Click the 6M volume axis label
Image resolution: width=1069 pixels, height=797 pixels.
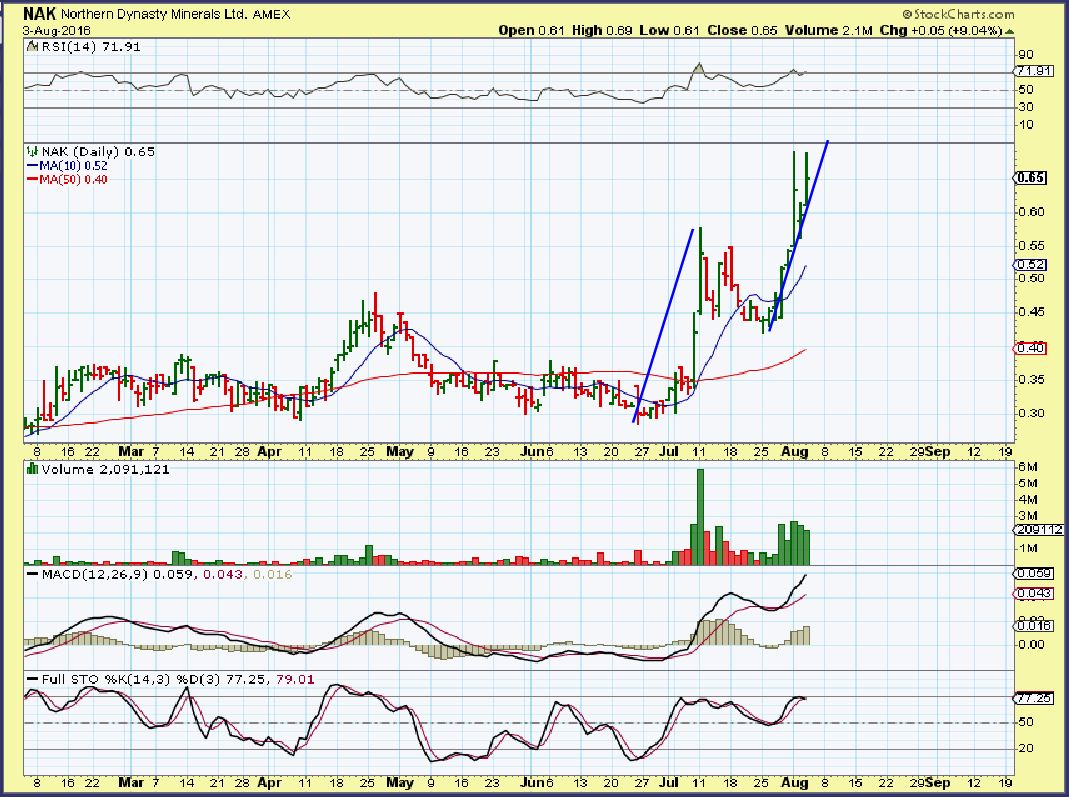(x=1027, y=467)
